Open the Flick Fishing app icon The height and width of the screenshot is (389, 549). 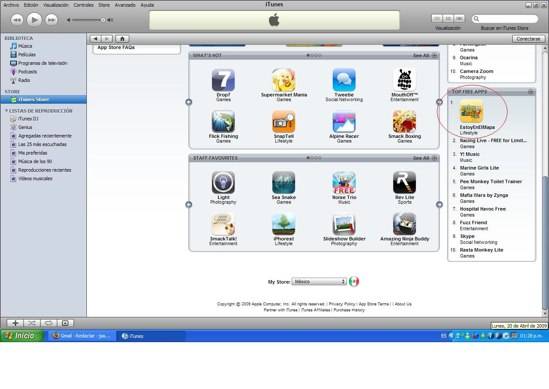tap(223, 121)
